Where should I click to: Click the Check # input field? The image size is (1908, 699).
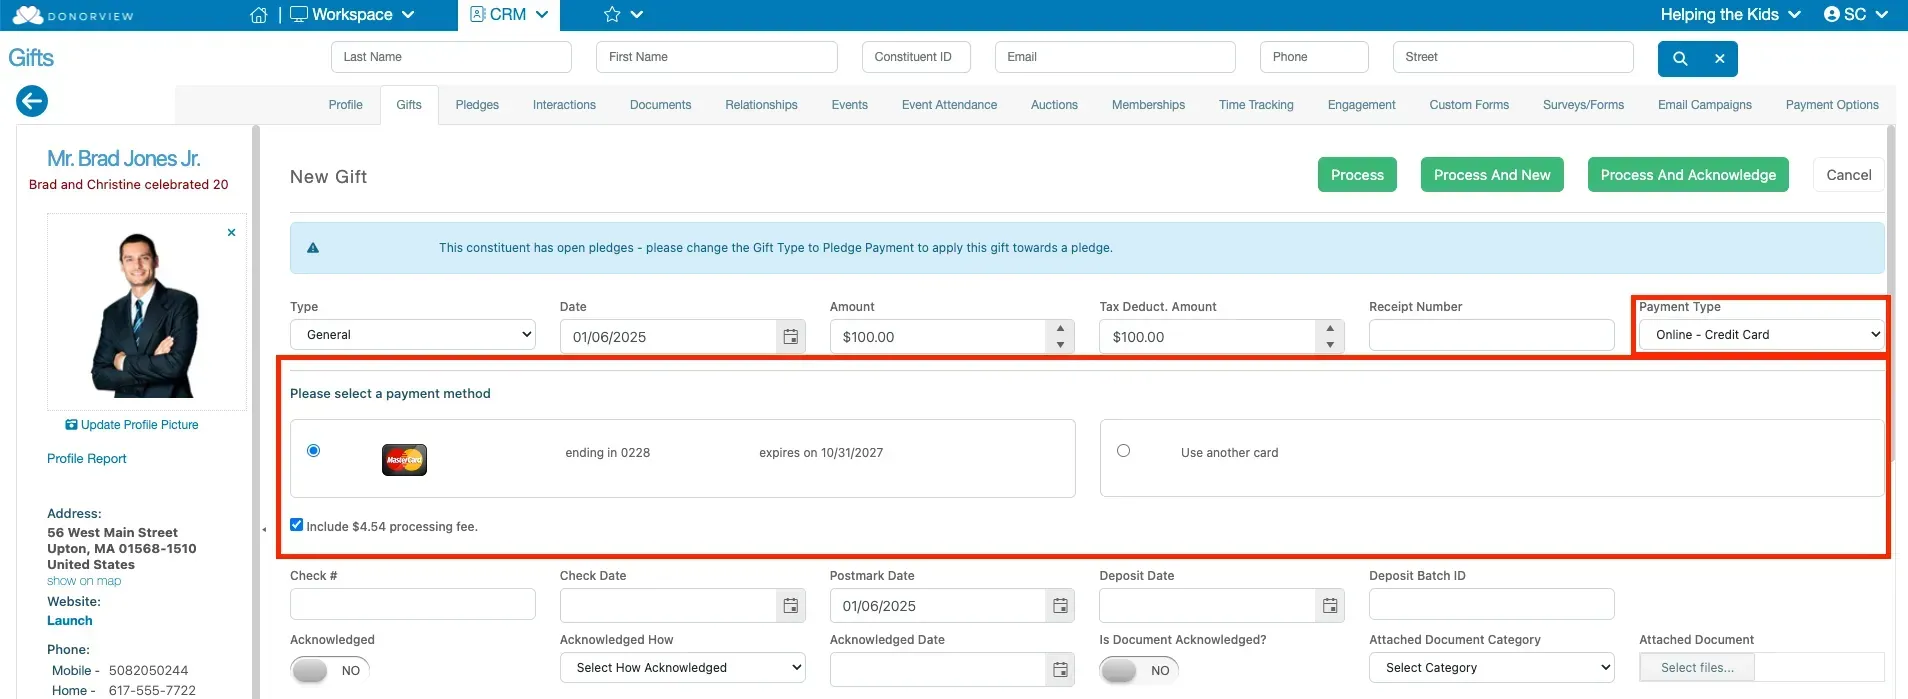413,604
